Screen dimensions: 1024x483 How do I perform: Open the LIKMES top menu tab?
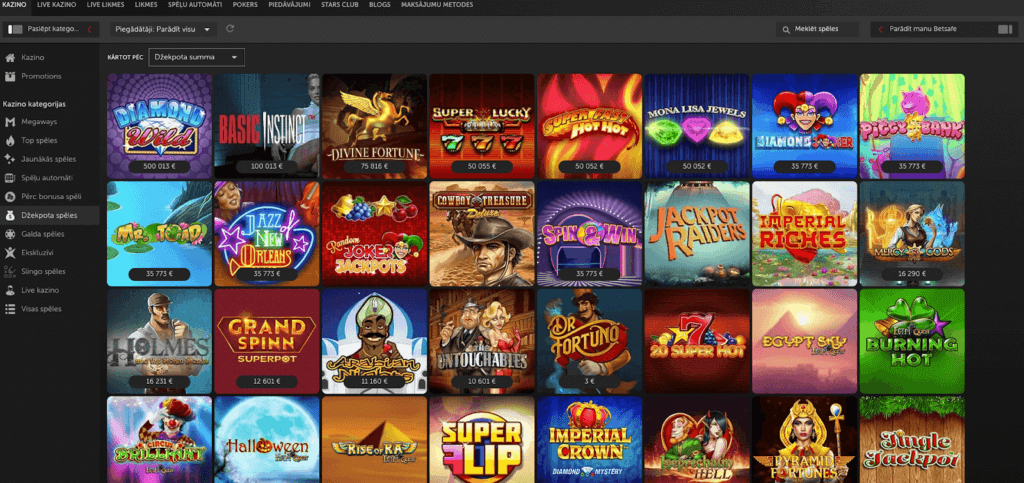pyautogui.click(x=146, y=5)
